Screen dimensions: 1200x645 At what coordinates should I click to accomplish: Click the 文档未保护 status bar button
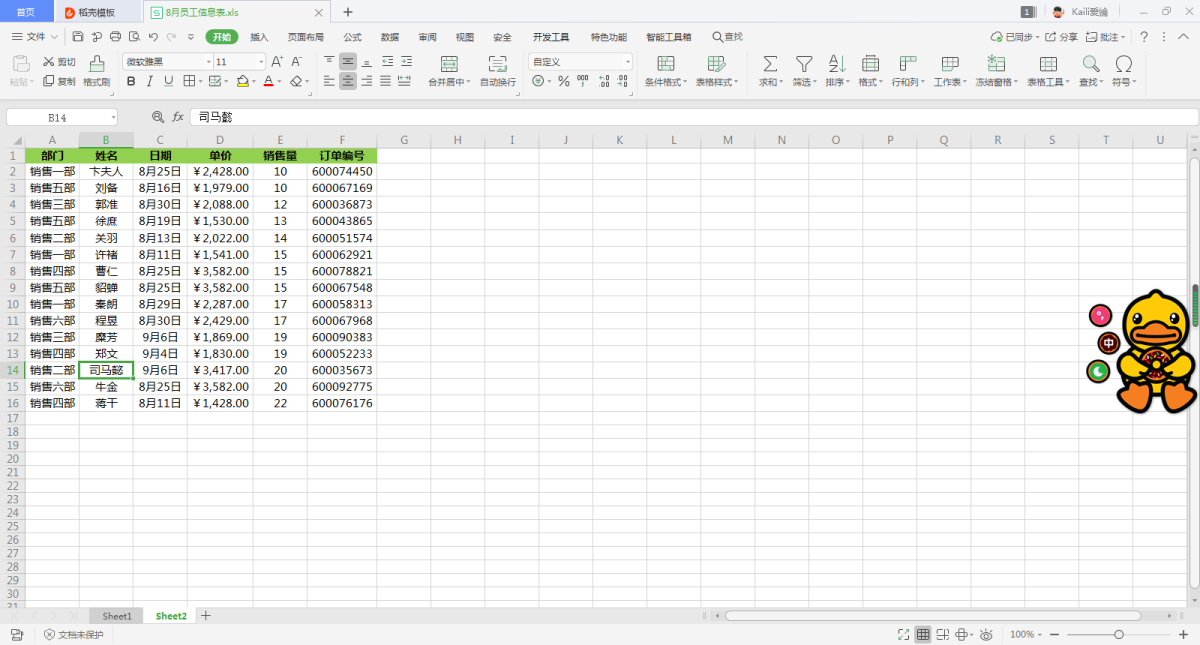73,635
